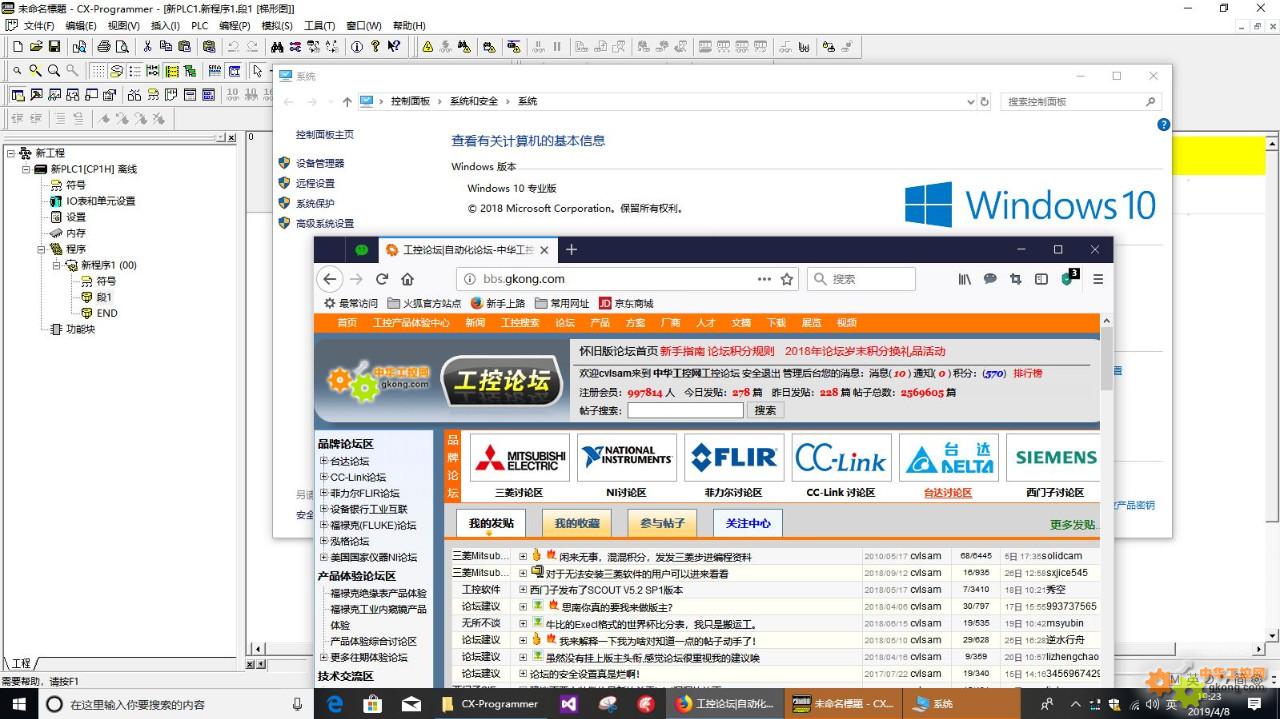Click 远程设置 link in System window
The width and height of the screenshot is (1280, 719).
point(315,183)
